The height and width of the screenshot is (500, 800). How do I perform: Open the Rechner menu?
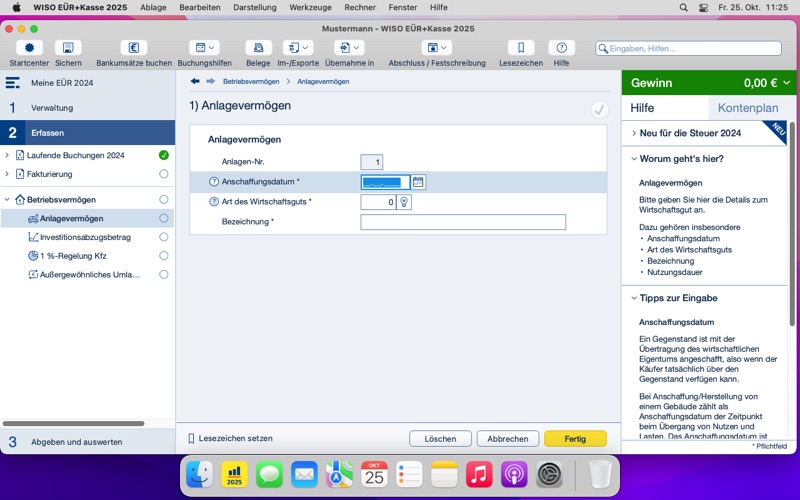pyautogui.click(x=360, y=8)
